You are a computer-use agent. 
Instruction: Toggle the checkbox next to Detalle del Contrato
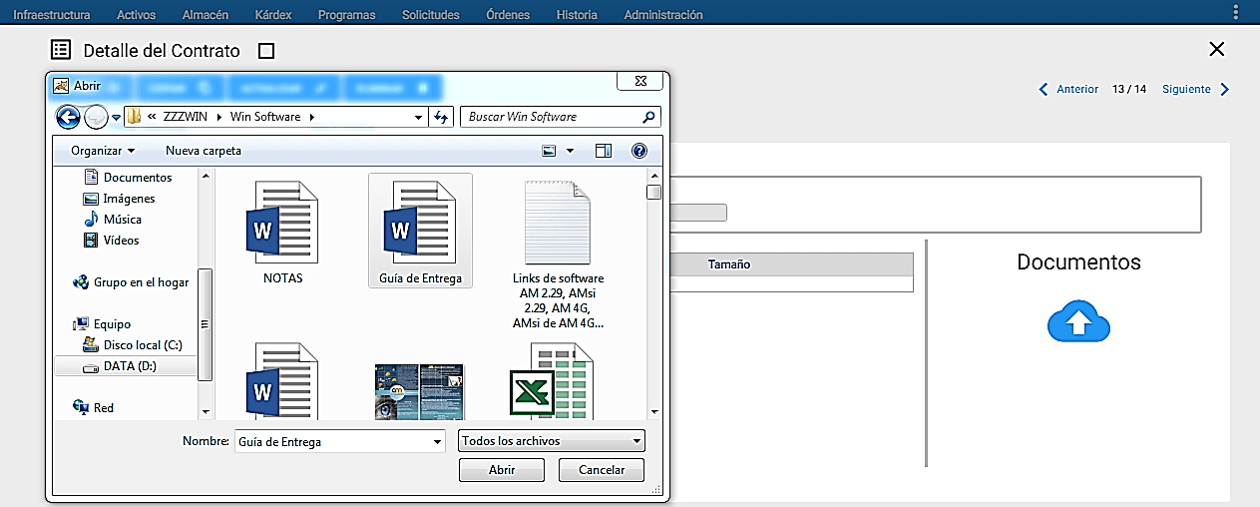click(266, 51)
